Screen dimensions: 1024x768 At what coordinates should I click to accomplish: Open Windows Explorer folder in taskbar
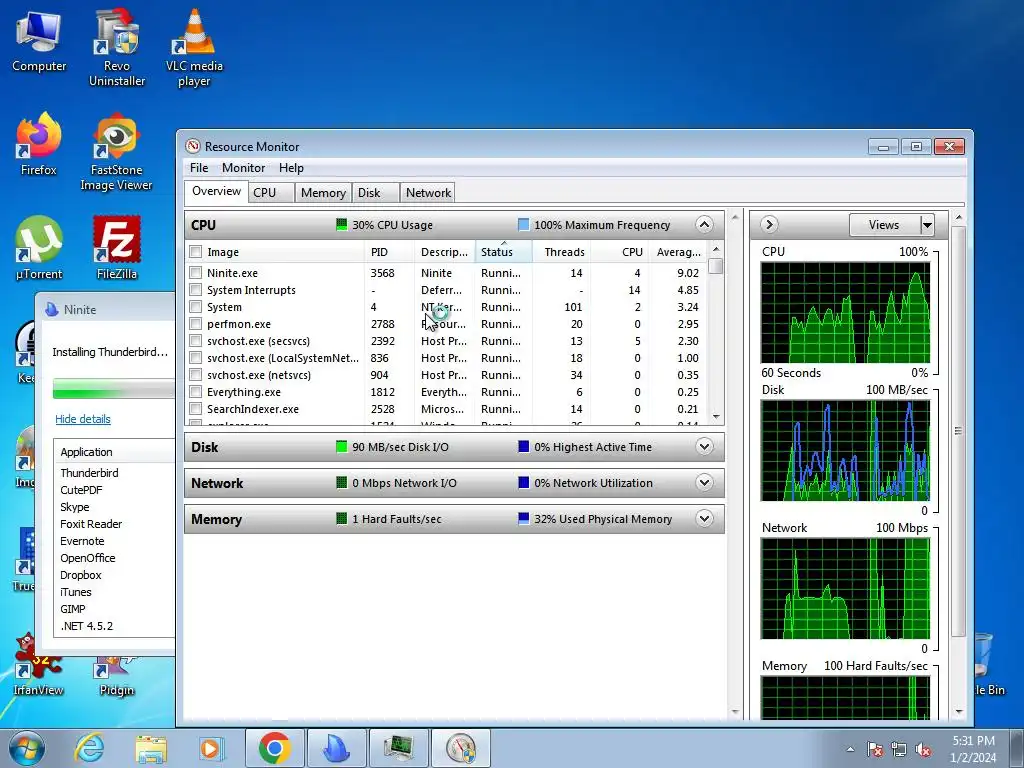coord(151,748)
